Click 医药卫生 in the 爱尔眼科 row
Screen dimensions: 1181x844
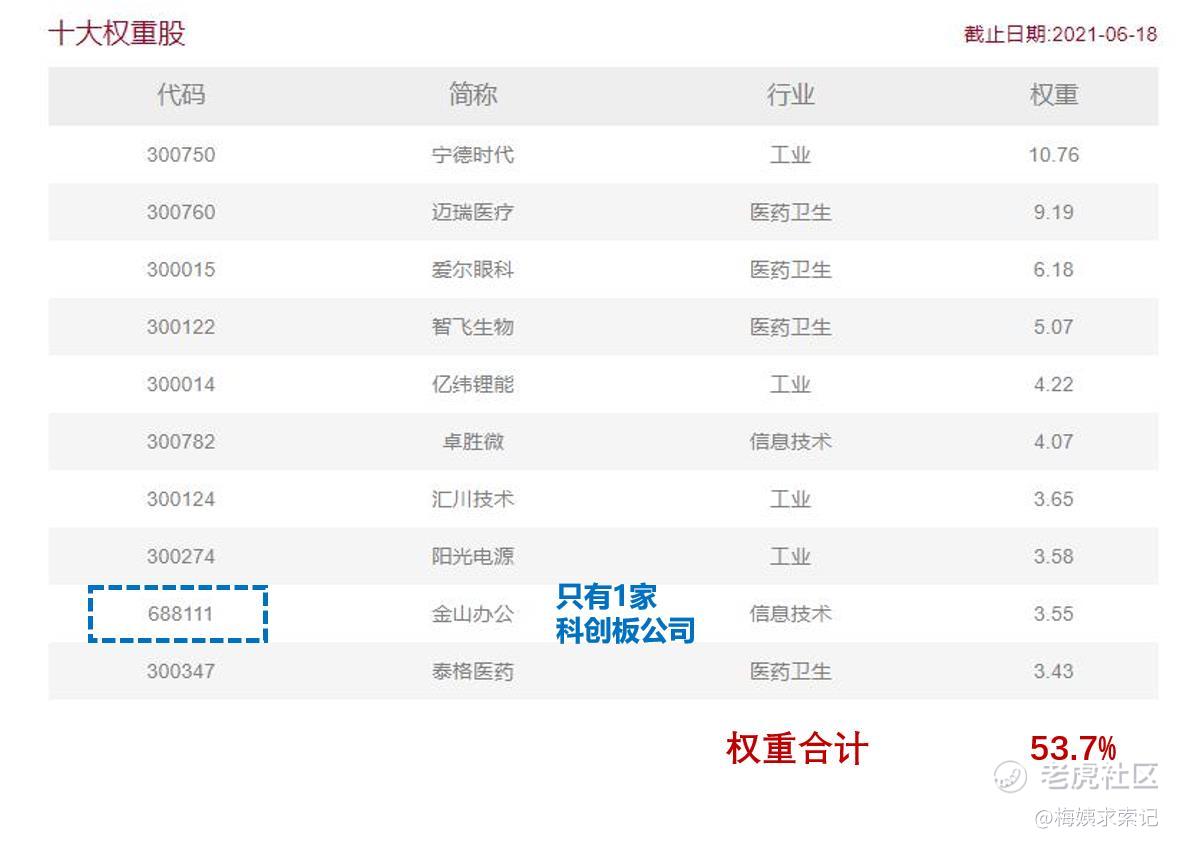[790, 270]
